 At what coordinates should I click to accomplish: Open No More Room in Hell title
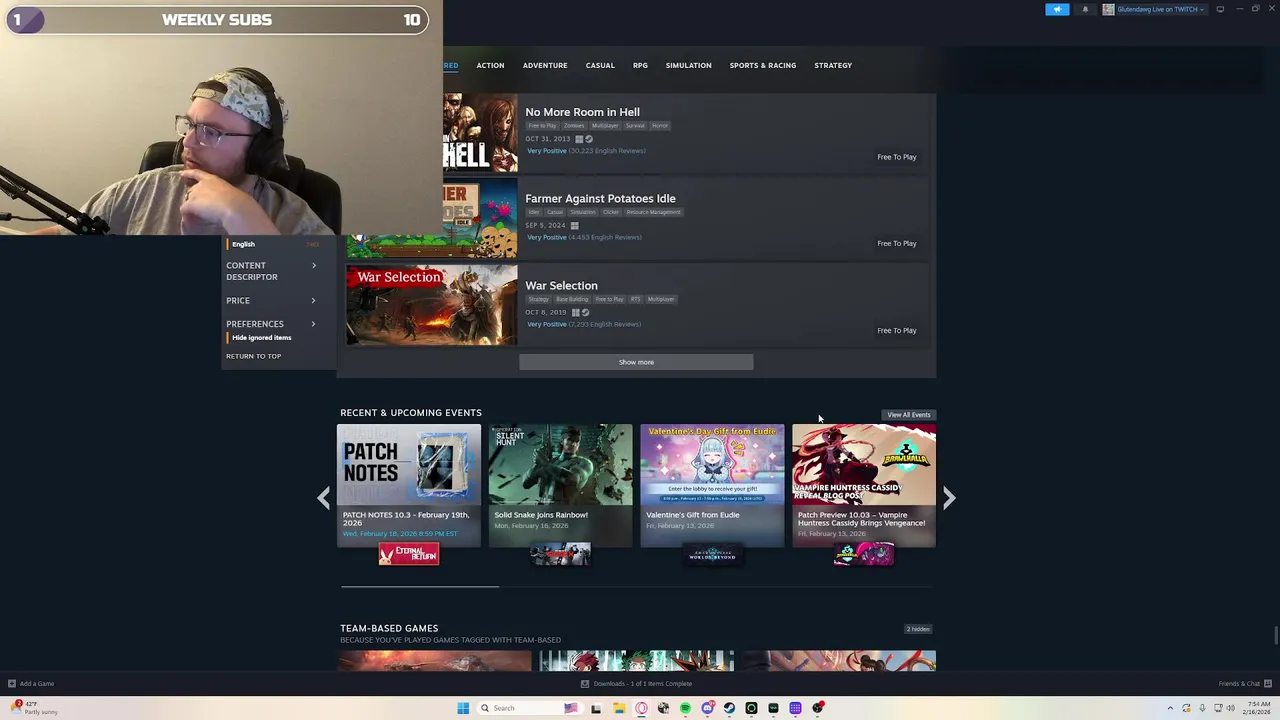[582, 112]
